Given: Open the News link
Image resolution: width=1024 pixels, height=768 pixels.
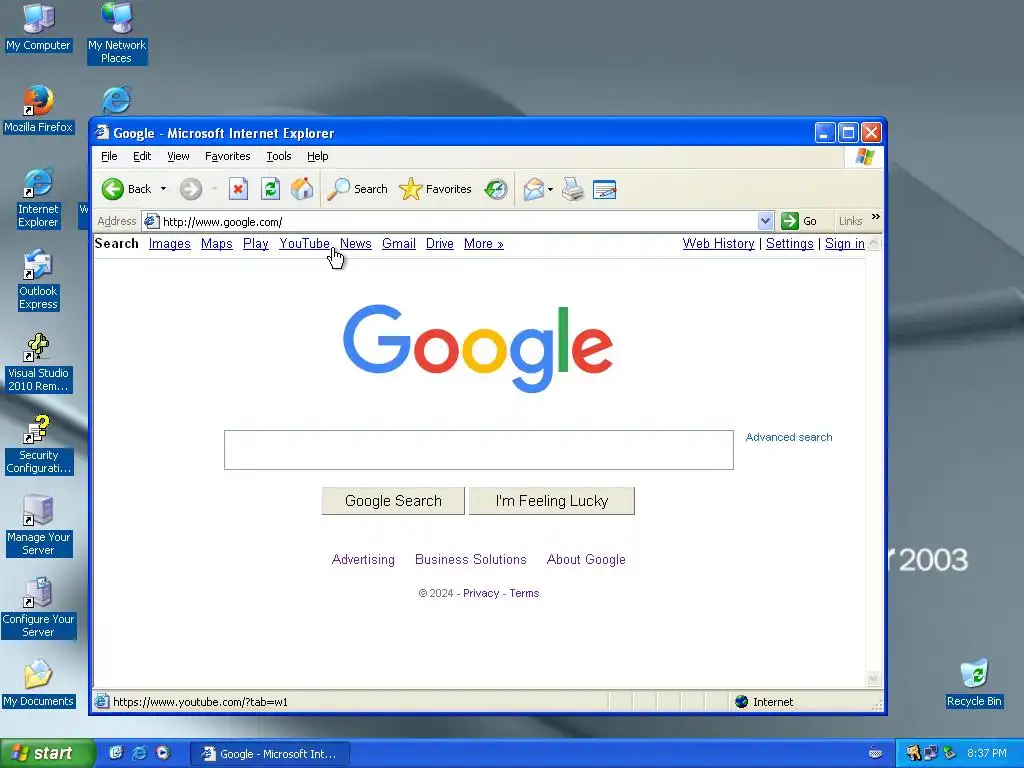Looking at the screenshot, I should (355, 244).
